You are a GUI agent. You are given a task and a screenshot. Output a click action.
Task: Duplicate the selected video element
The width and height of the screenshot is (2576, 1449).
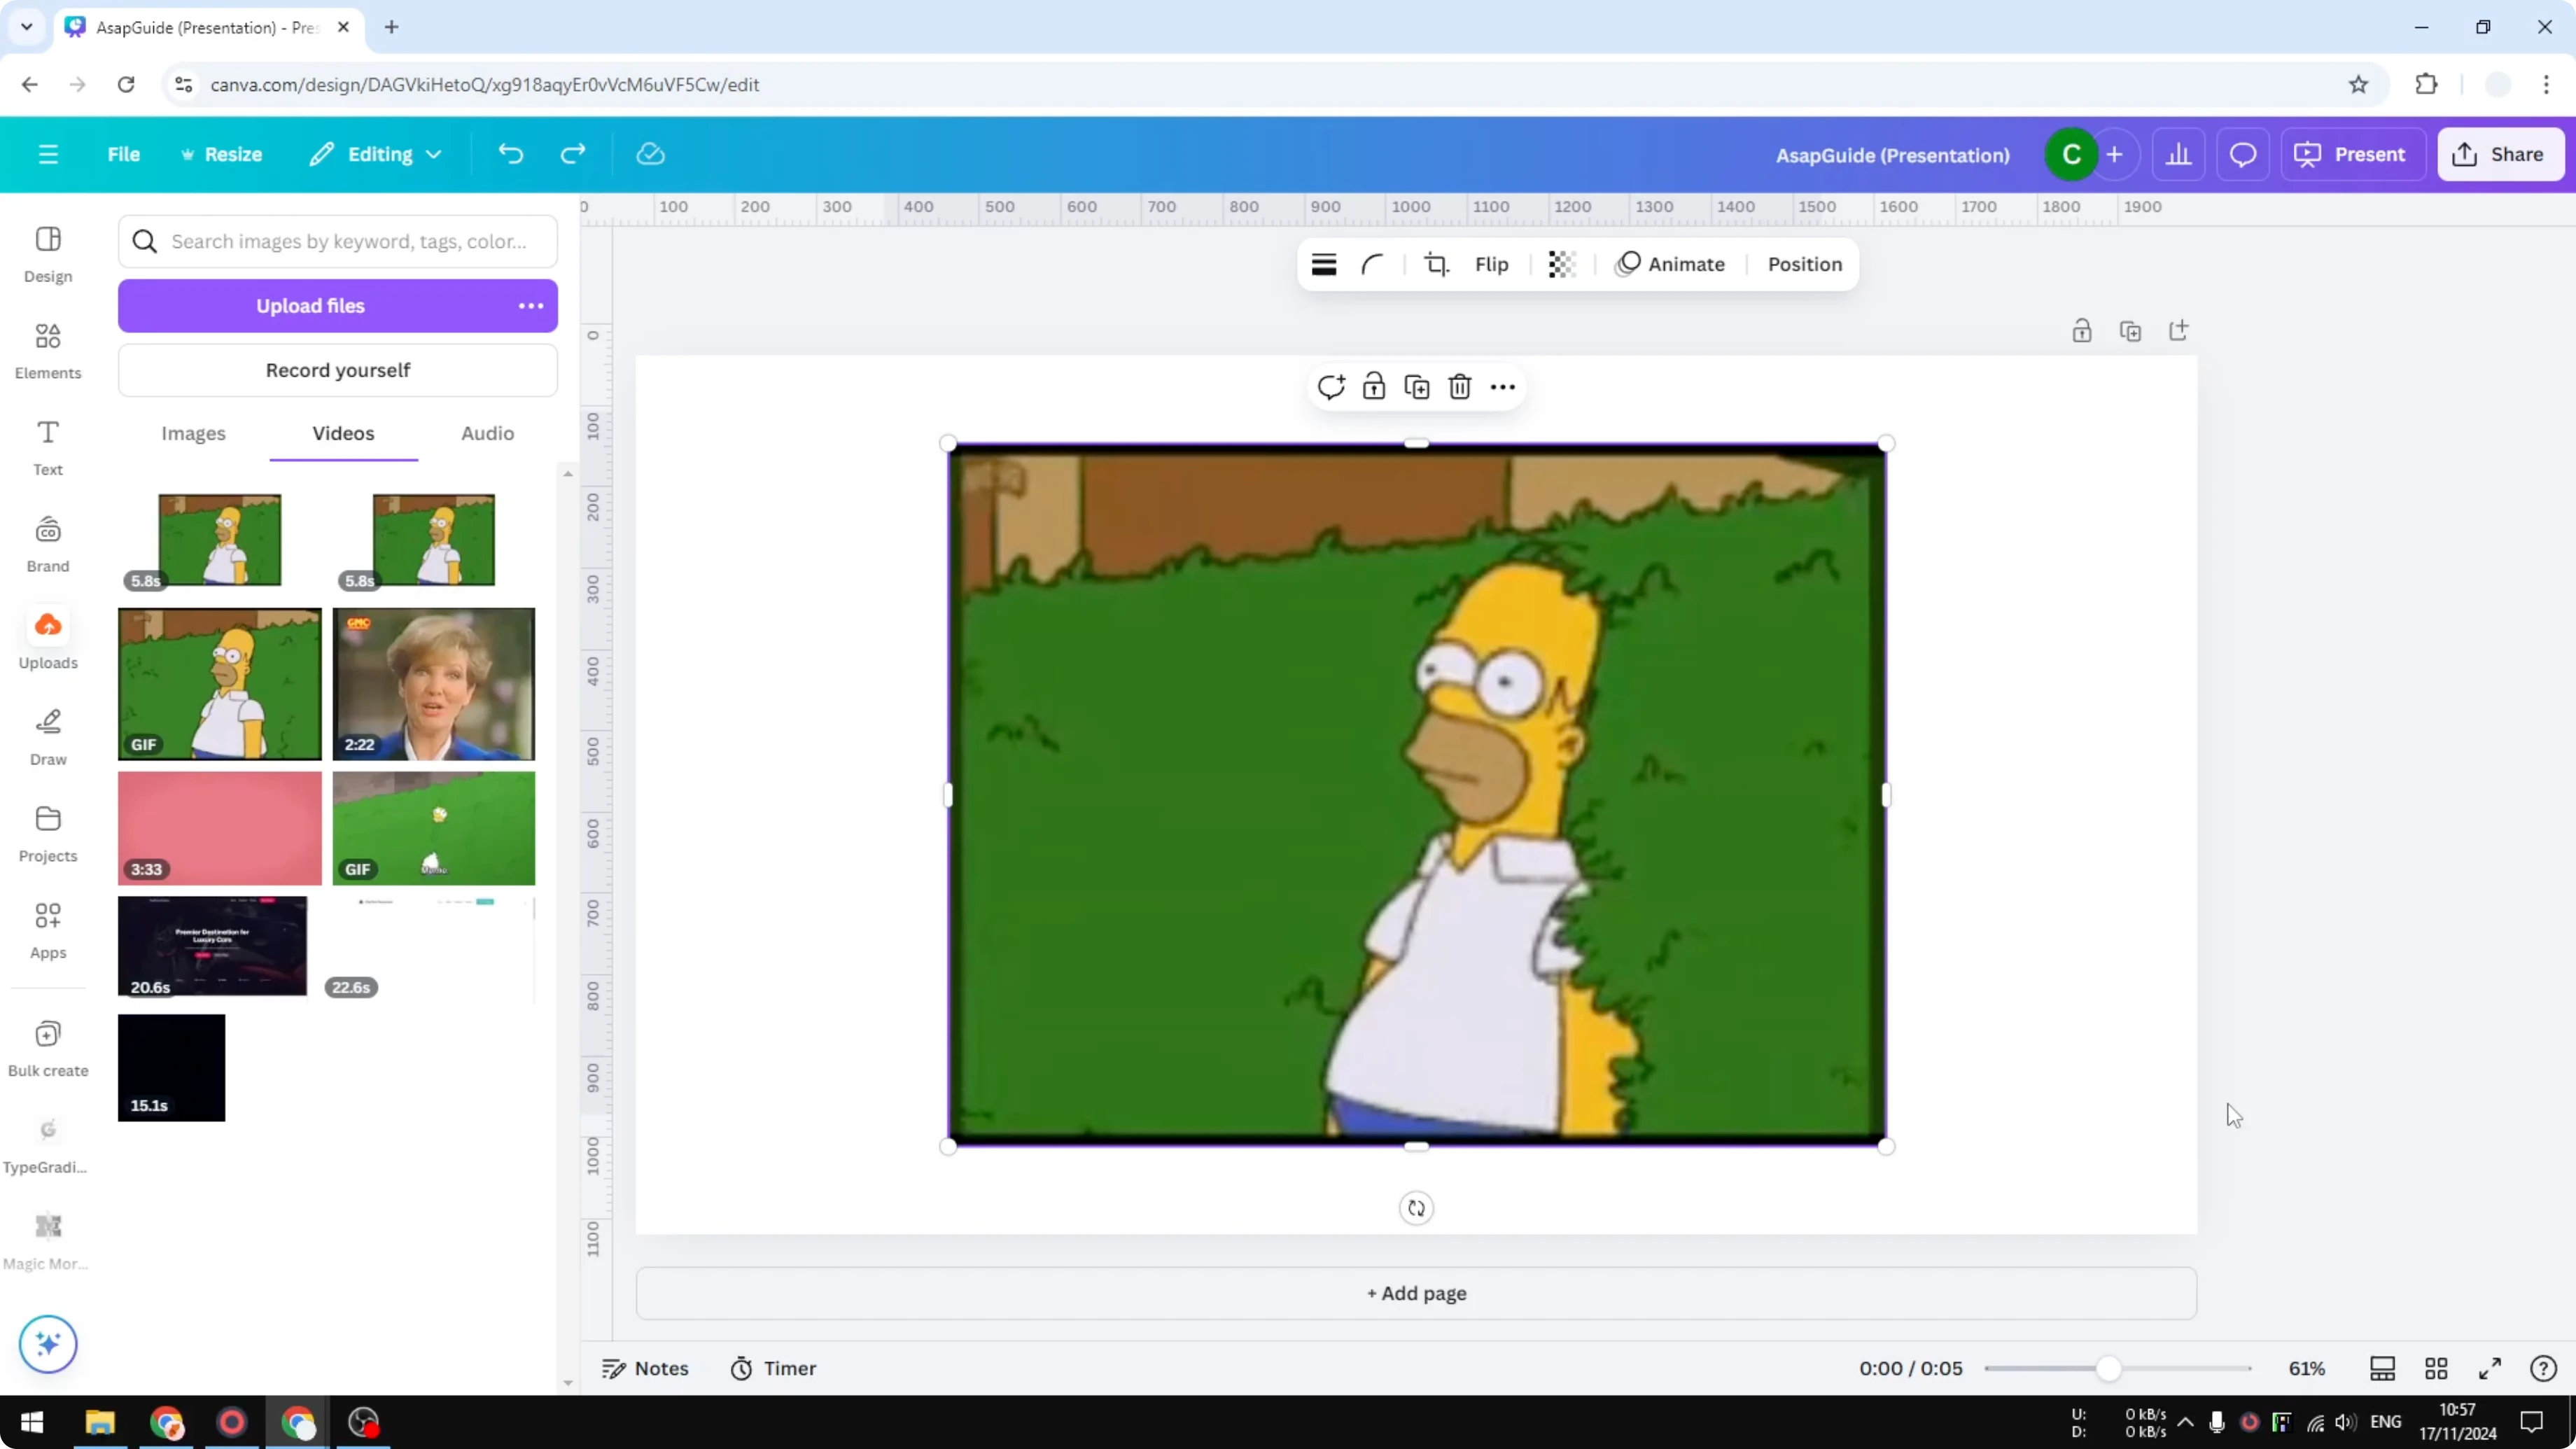(1416, 386)
